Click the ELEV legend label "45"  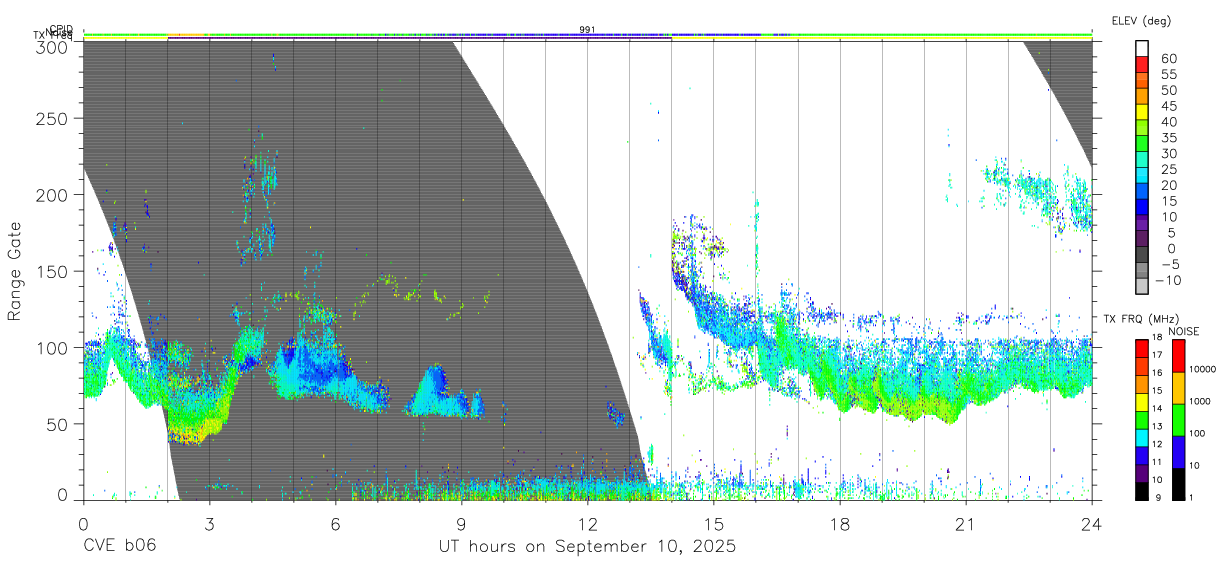pos(1168,106)
